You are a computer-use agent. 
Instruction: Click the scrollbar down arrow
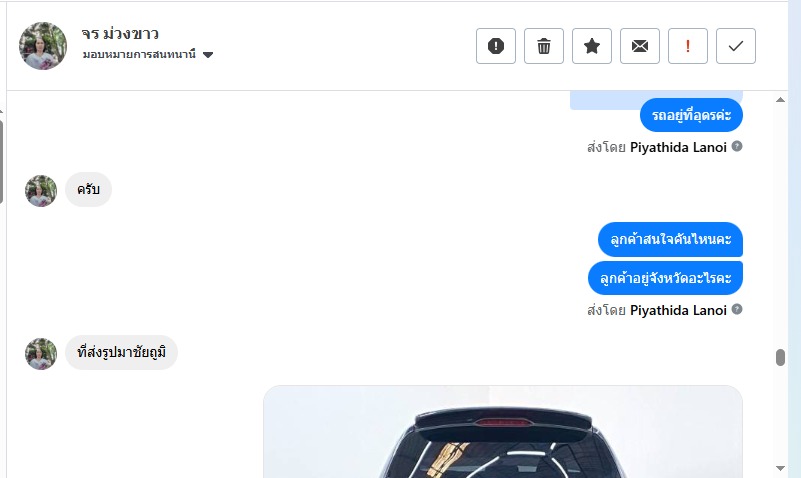[780, 468]
